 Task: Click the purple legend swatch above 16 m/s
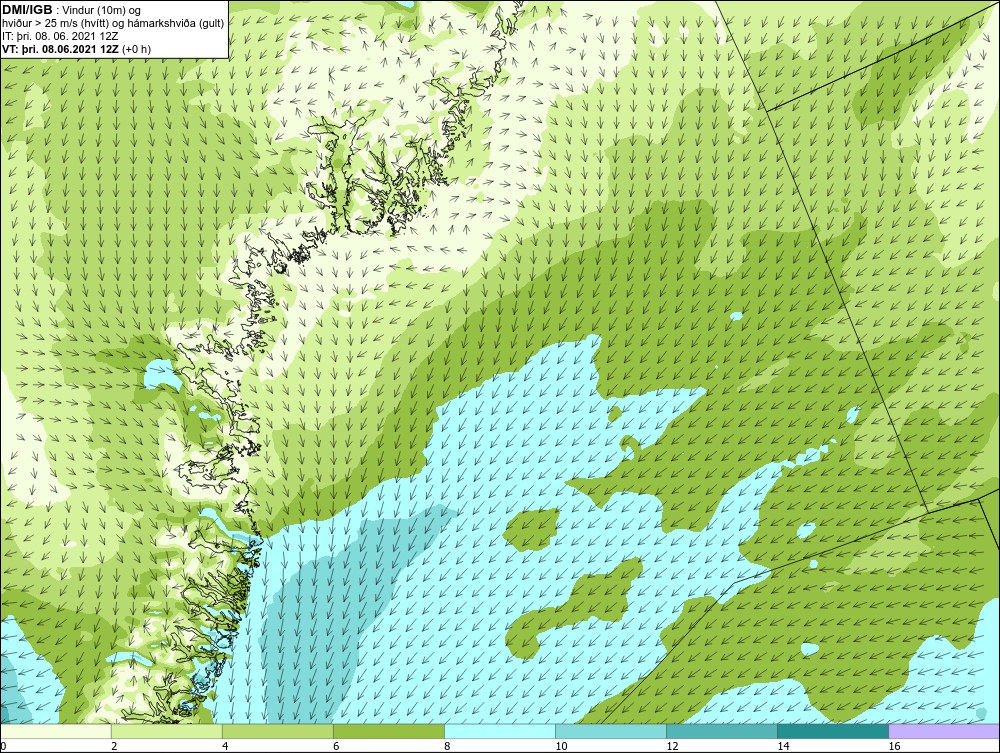click(944, 731)
